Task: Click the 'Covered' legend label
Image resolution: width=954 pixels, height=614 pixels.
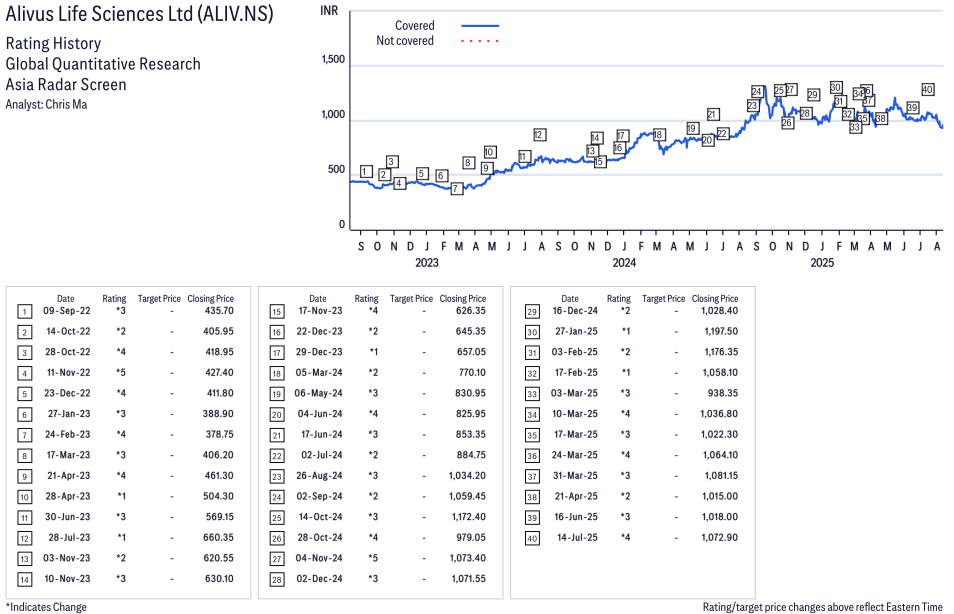Action: coord(414,26)
